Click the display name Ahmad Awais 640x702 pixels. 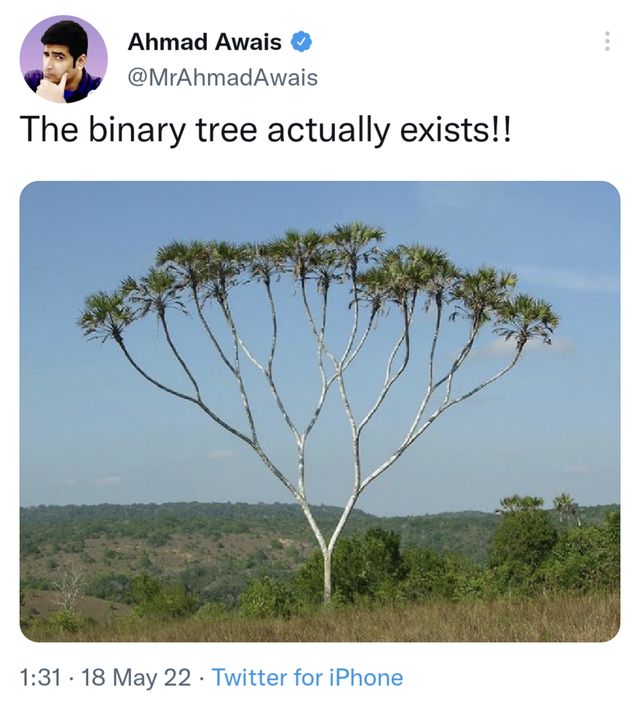point(204,42)
